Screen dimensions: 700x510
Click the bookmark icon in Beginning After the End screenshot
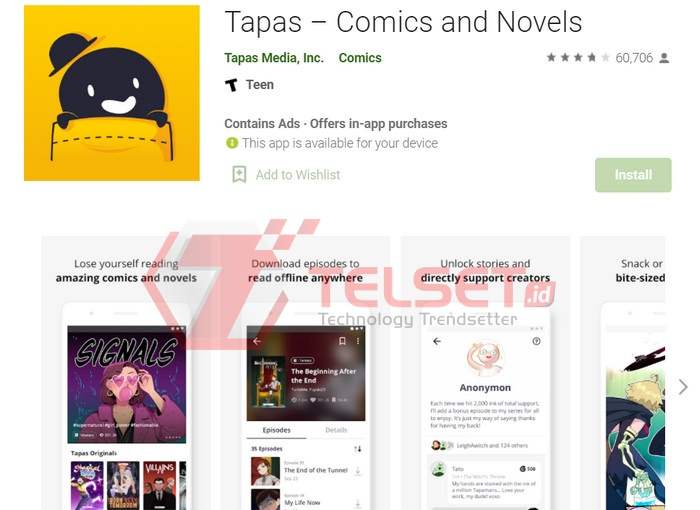342,341
